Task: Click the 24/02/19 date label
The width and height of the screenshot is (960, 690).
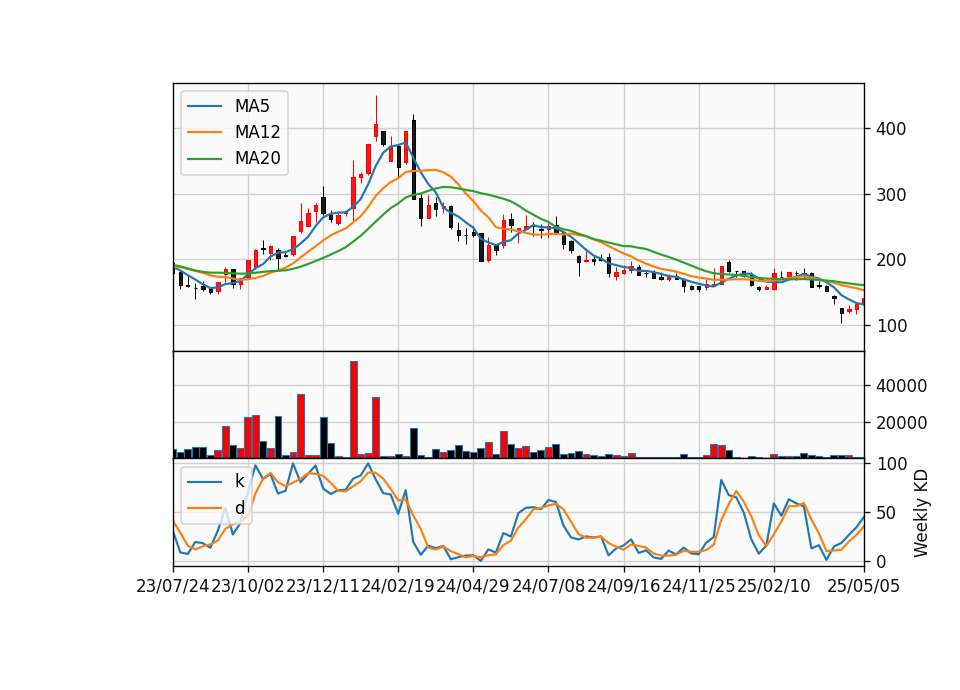Action: [398, 586]
